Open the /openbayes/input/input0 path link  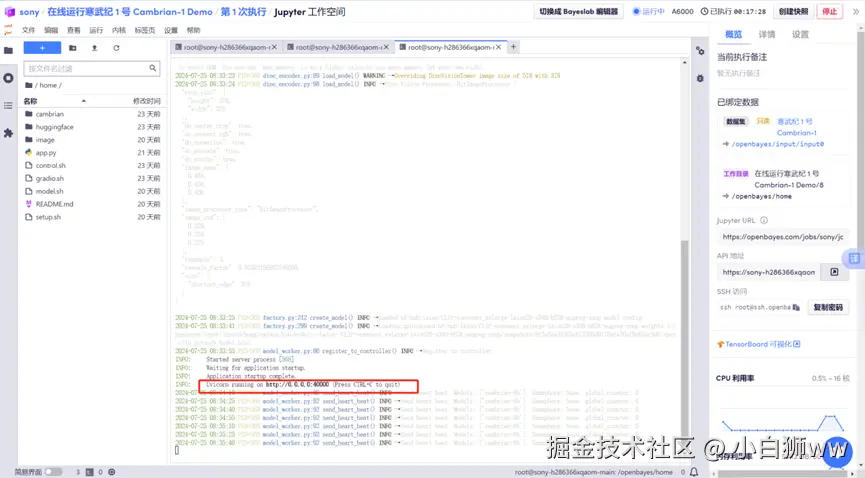[777, 144]
